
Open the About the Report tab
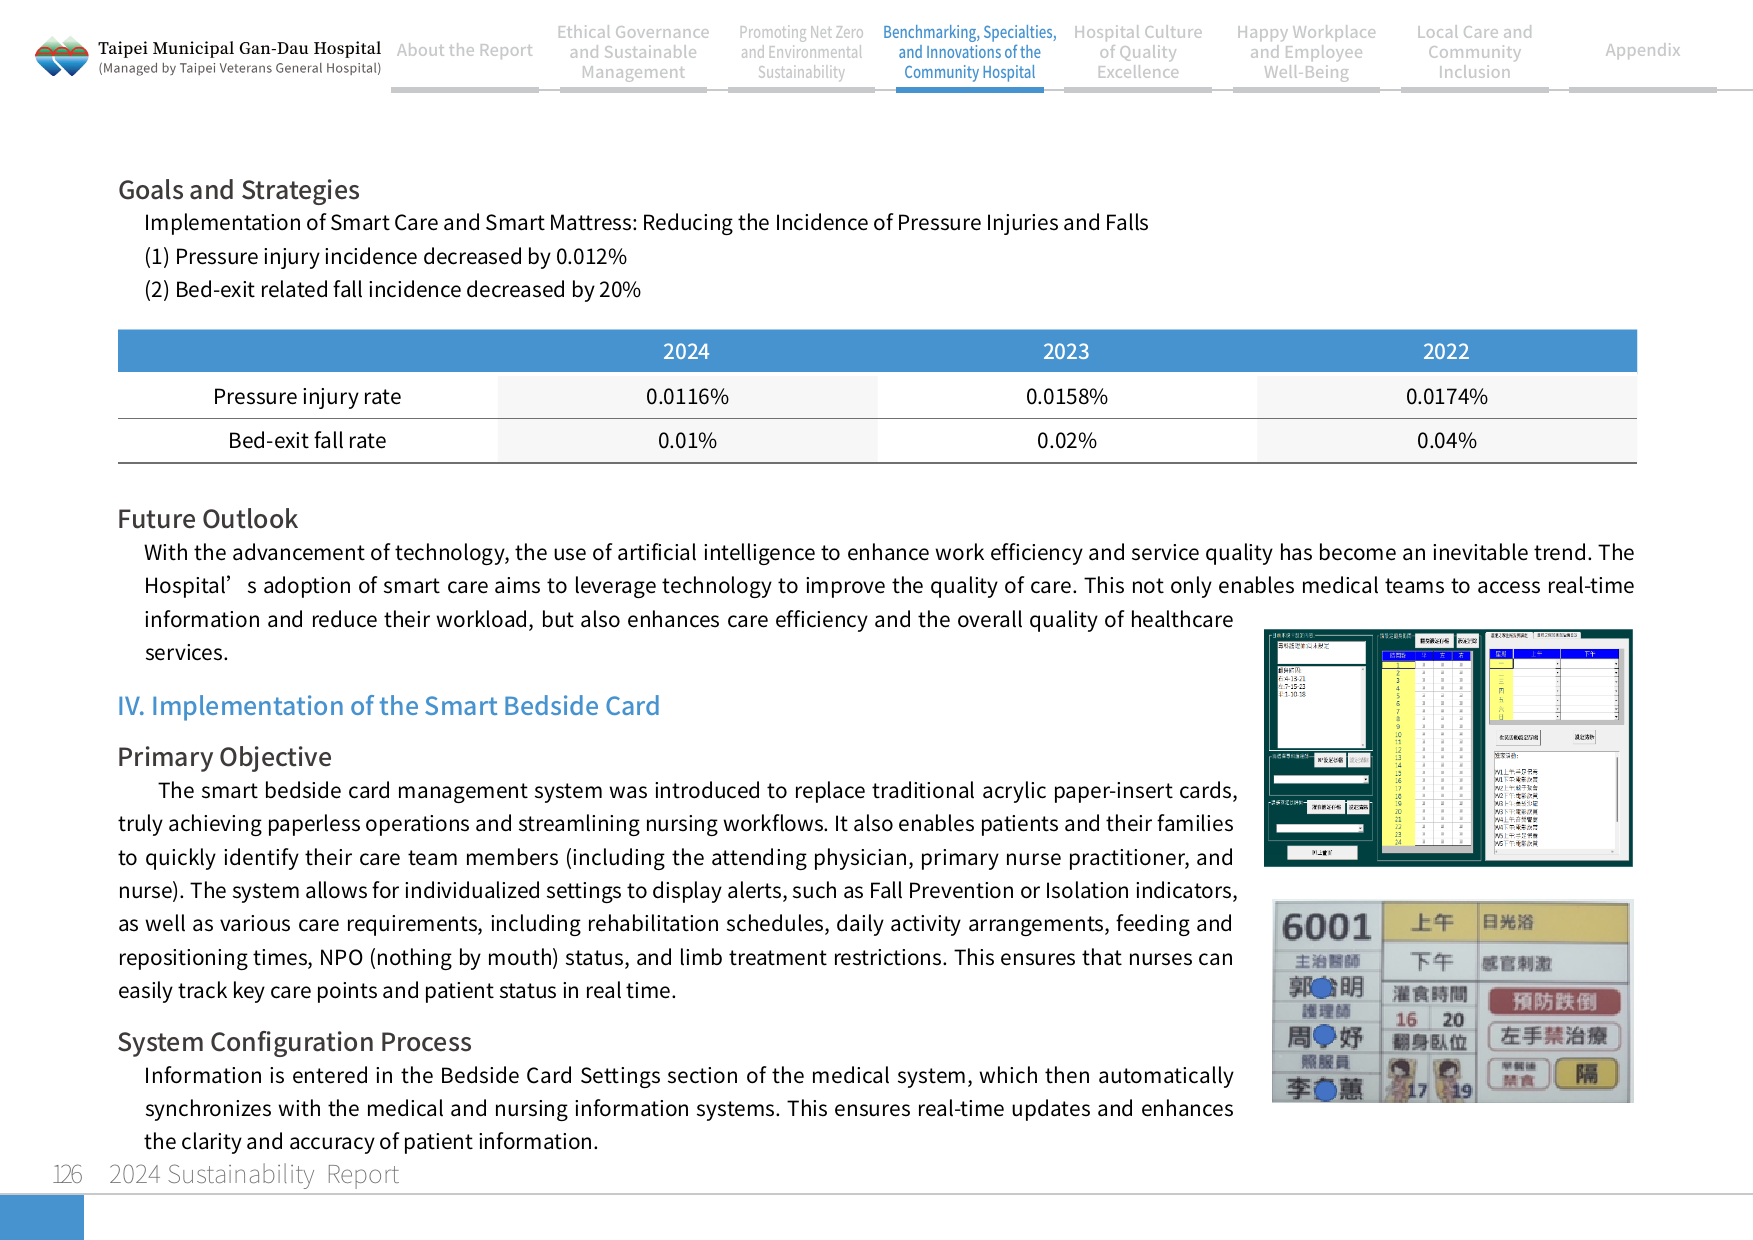(x=465, y=50)
